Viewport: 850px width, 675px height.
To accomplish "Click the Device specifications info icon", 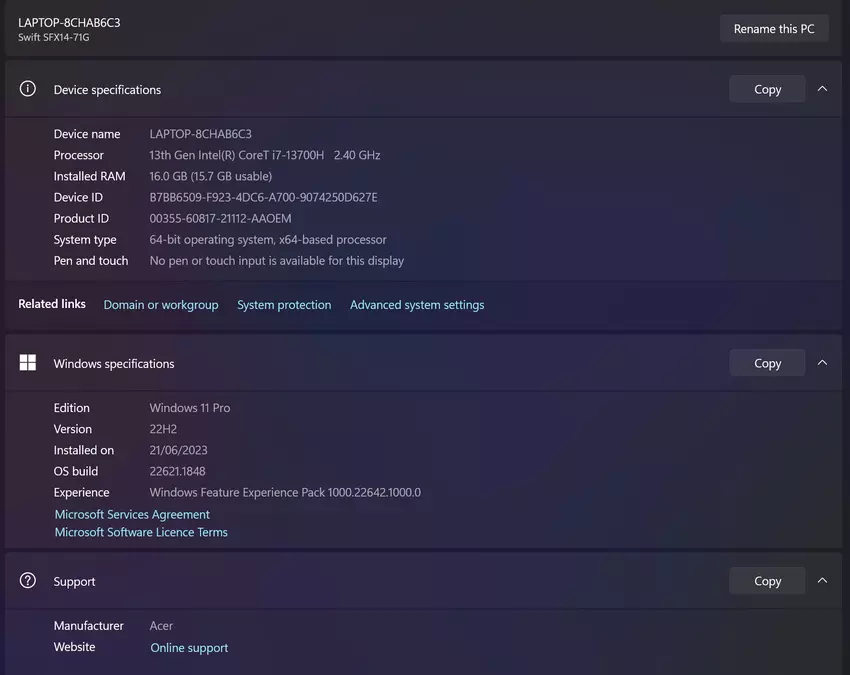I will (x=28, y=89).
